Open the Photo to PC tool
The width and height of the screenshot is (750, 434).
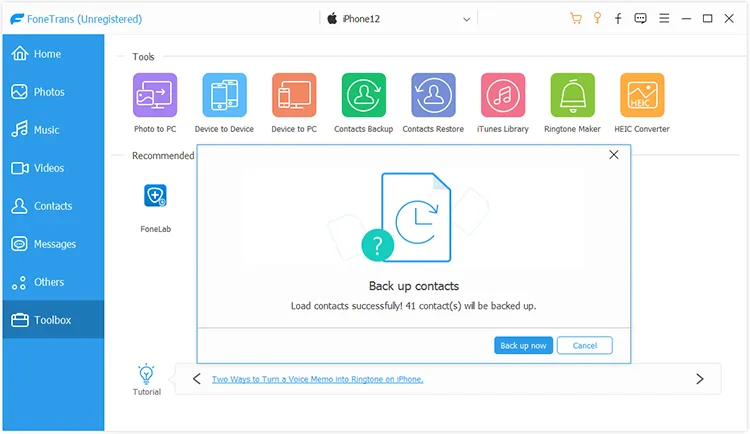click(154, 95)
